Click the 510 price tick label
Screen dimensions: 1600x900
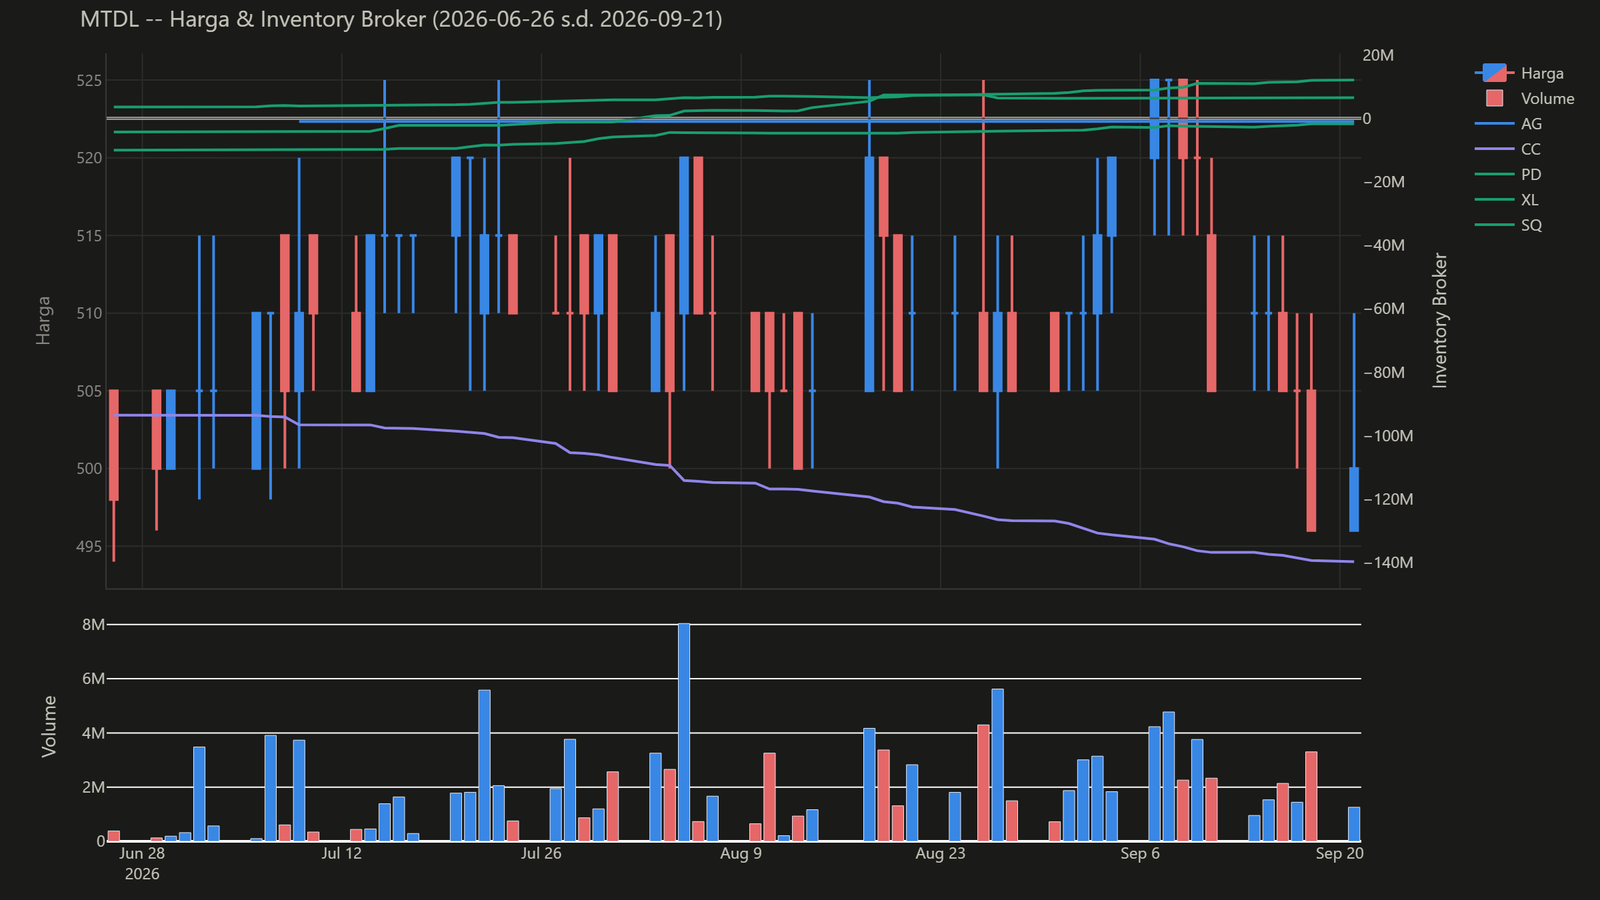[89, 313]
